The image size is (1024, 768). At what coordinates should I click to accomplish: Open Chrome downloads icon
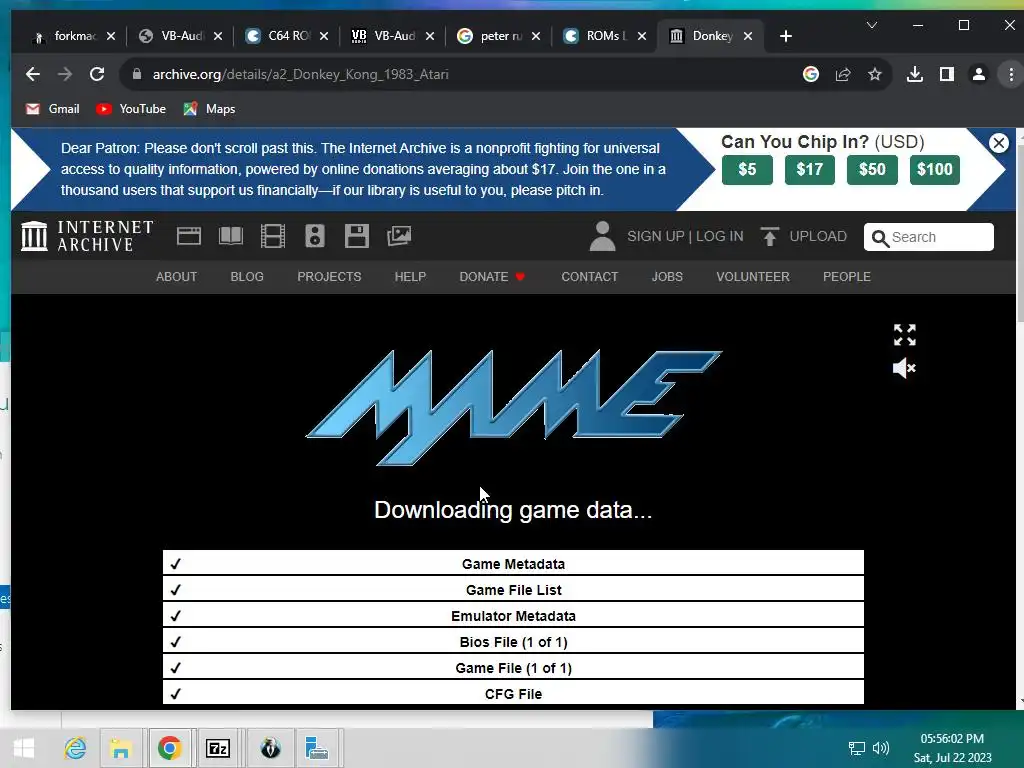point(915,74)
